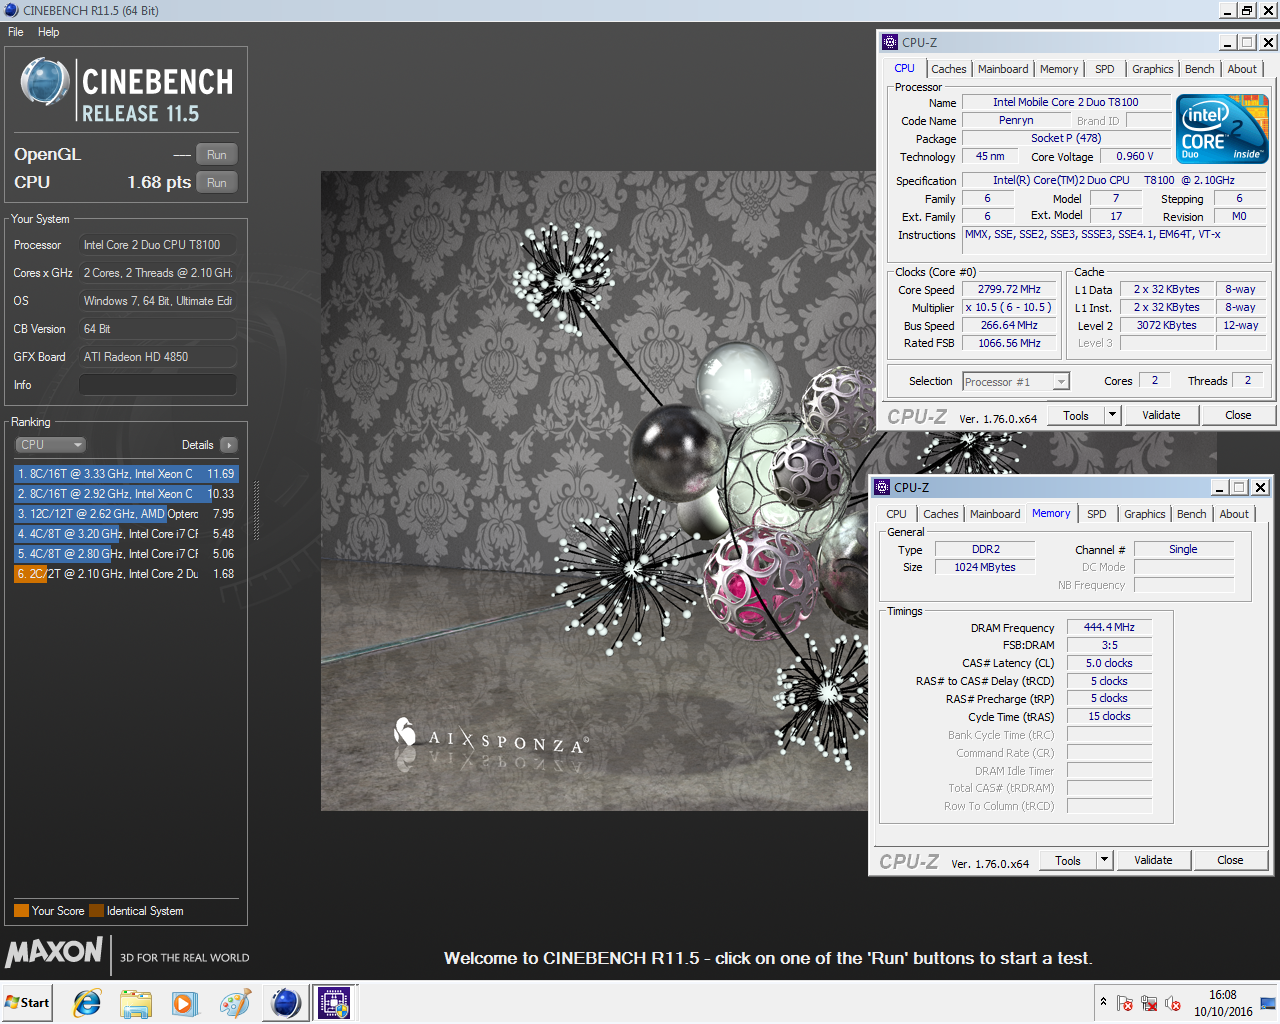Open the clock showing 16:08
1280x1024 pixels.
1222,1003
